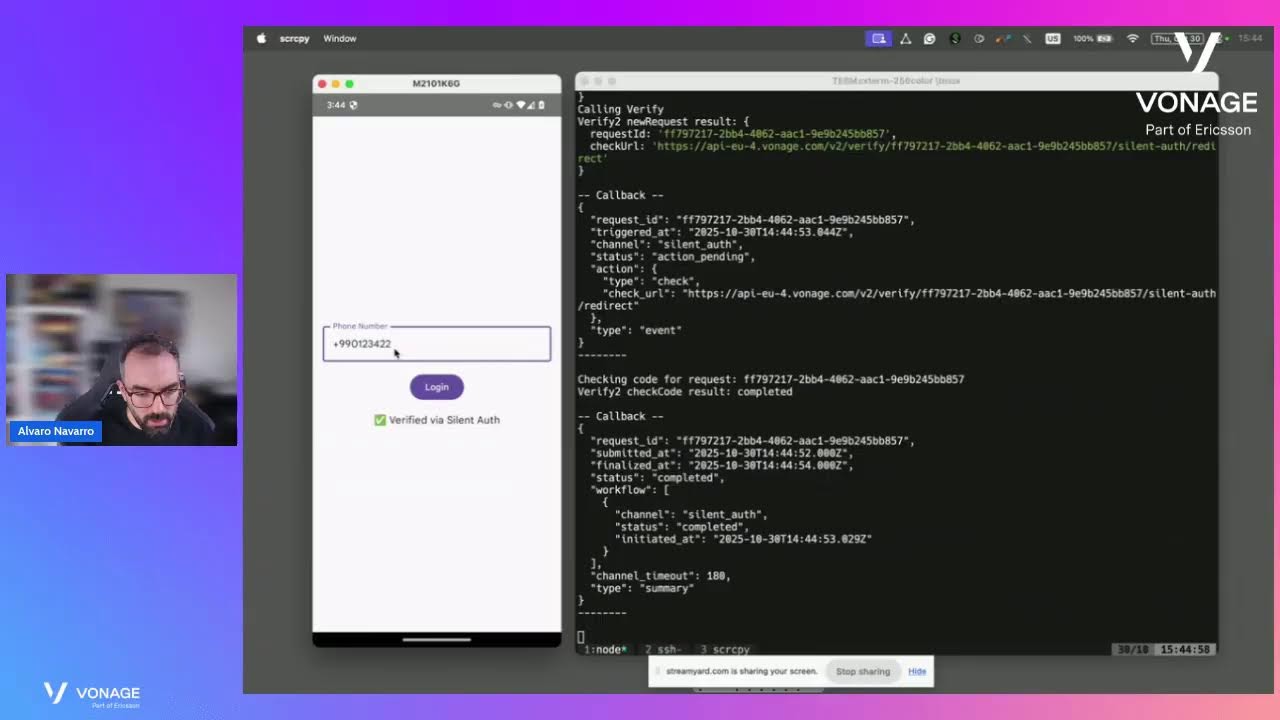Click the requestId value in terminal
1280x720 pixels.
pyautogui.click(x=775, y=134)
